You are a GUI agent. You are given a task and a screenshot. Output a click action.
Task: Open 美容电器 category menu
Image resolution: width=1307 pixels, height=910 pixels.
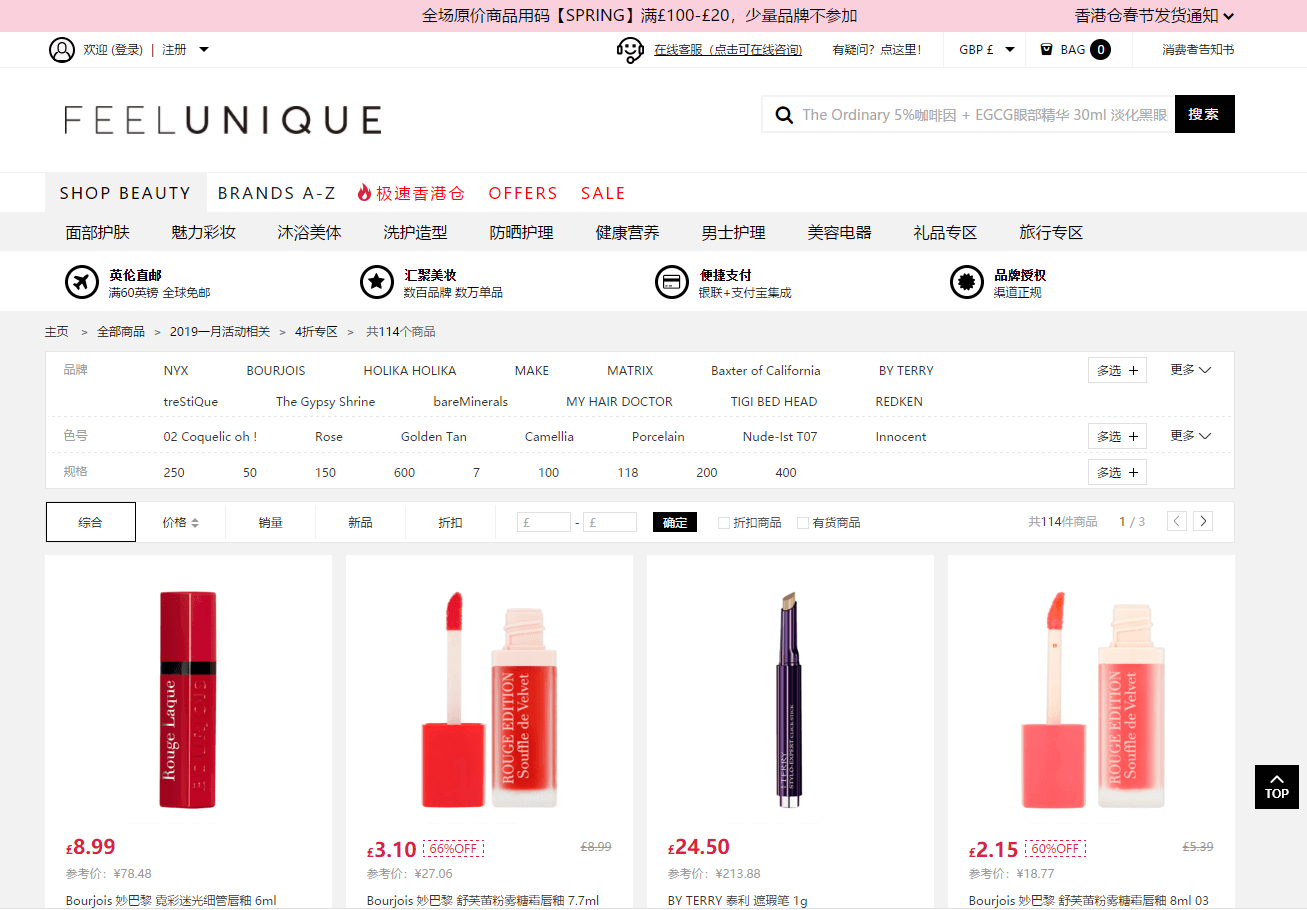point(840,232)
